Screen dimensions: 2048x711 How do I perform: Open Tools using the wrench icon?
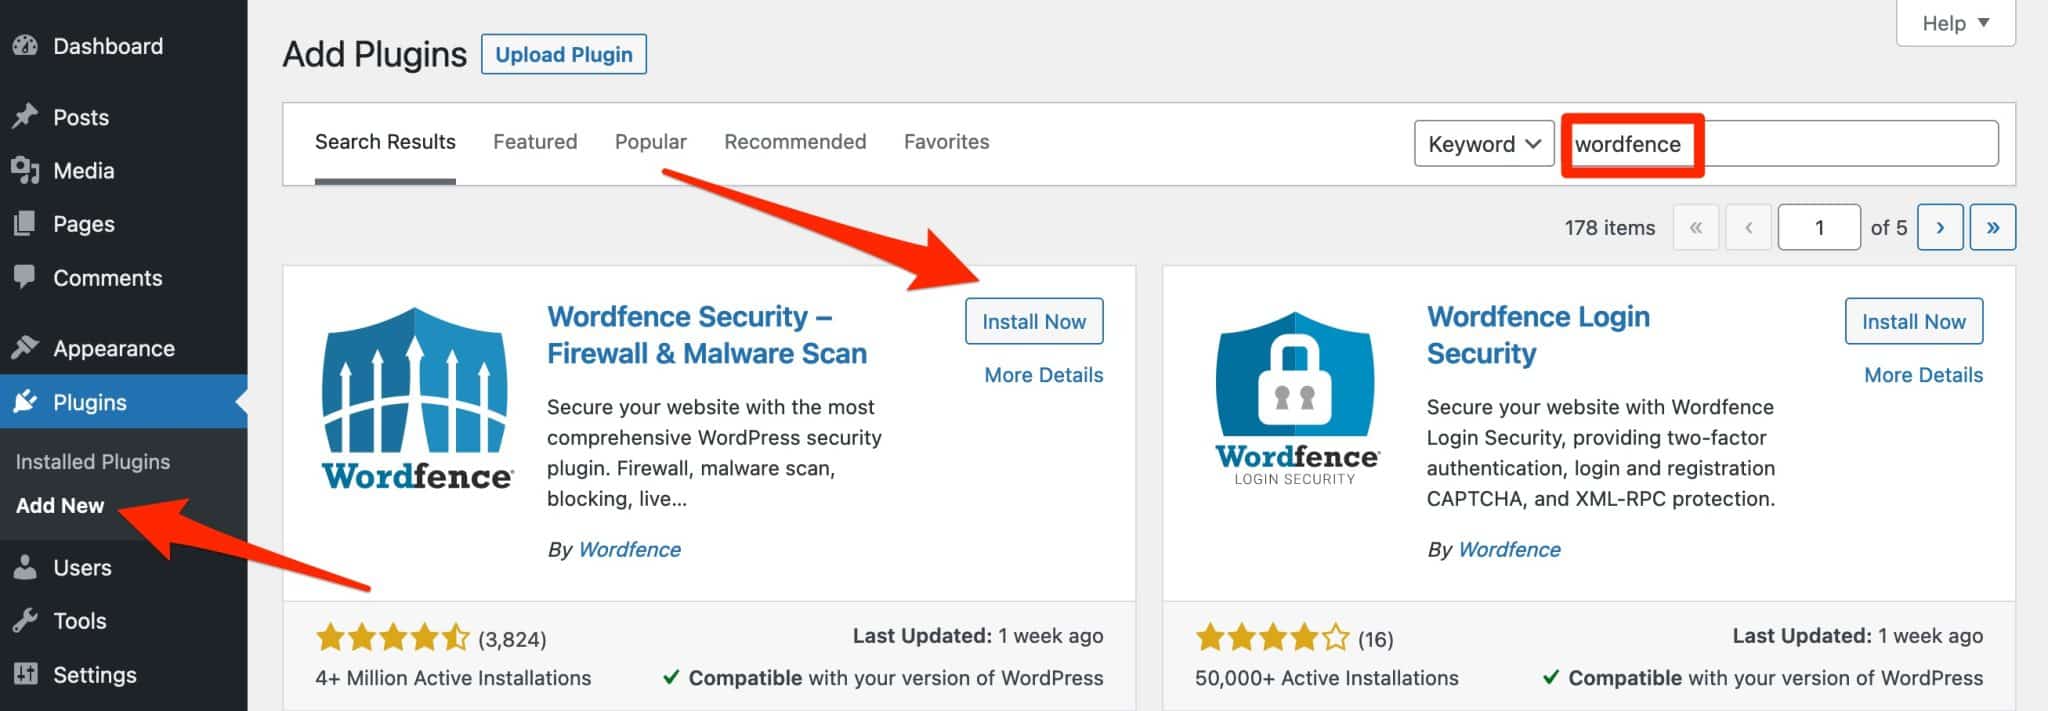click(24, 620)
